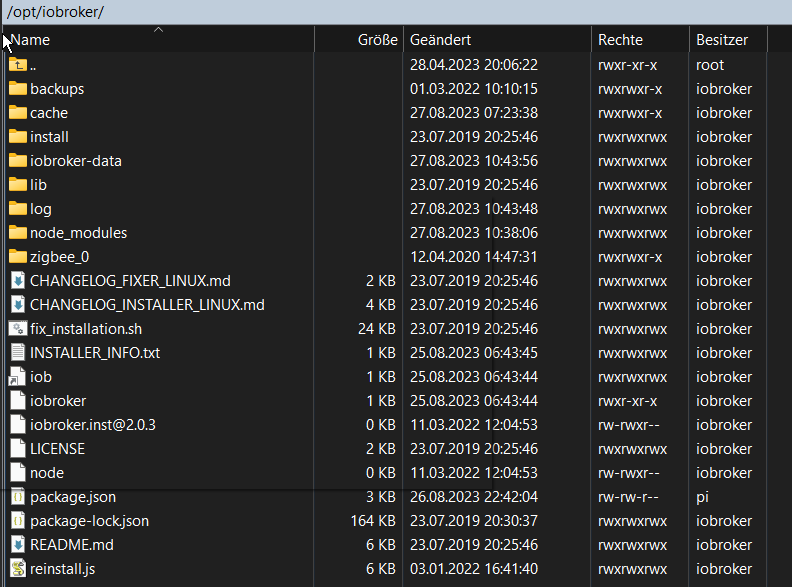Select the README.md file name
792x587 pixels.
[72, 545]
